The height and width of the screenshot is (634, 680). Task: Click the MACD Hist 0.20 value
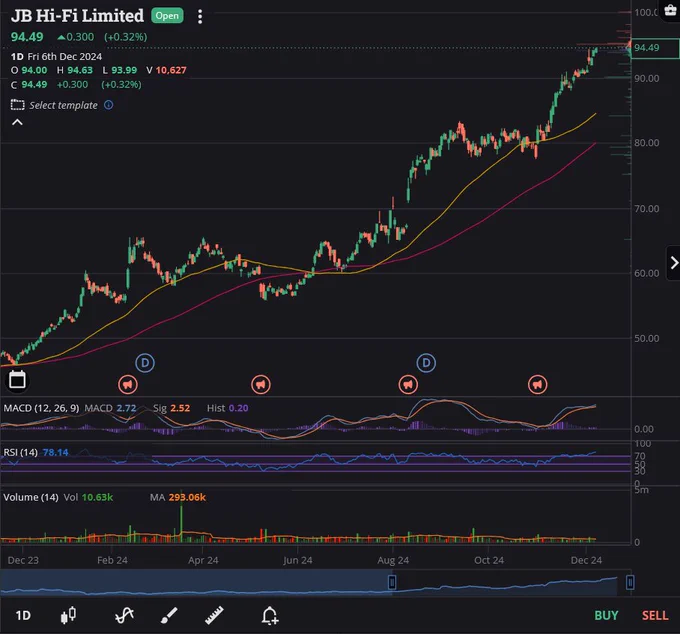click(x=228, y=408)
